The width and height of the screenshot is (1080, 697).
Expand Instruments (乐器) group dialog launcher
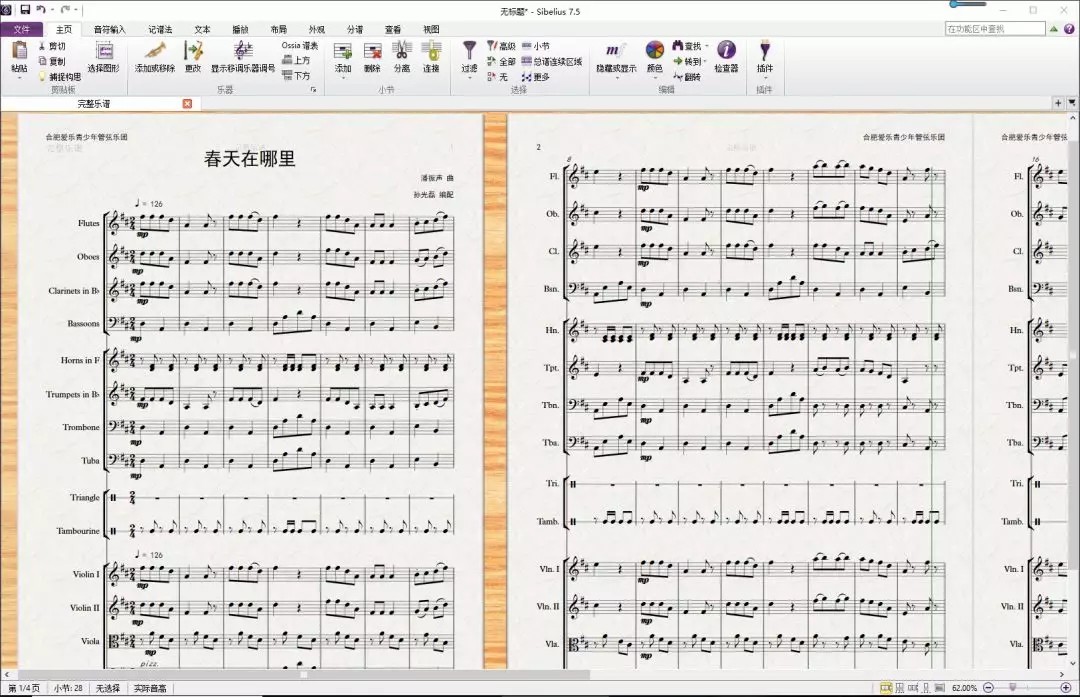313,90
